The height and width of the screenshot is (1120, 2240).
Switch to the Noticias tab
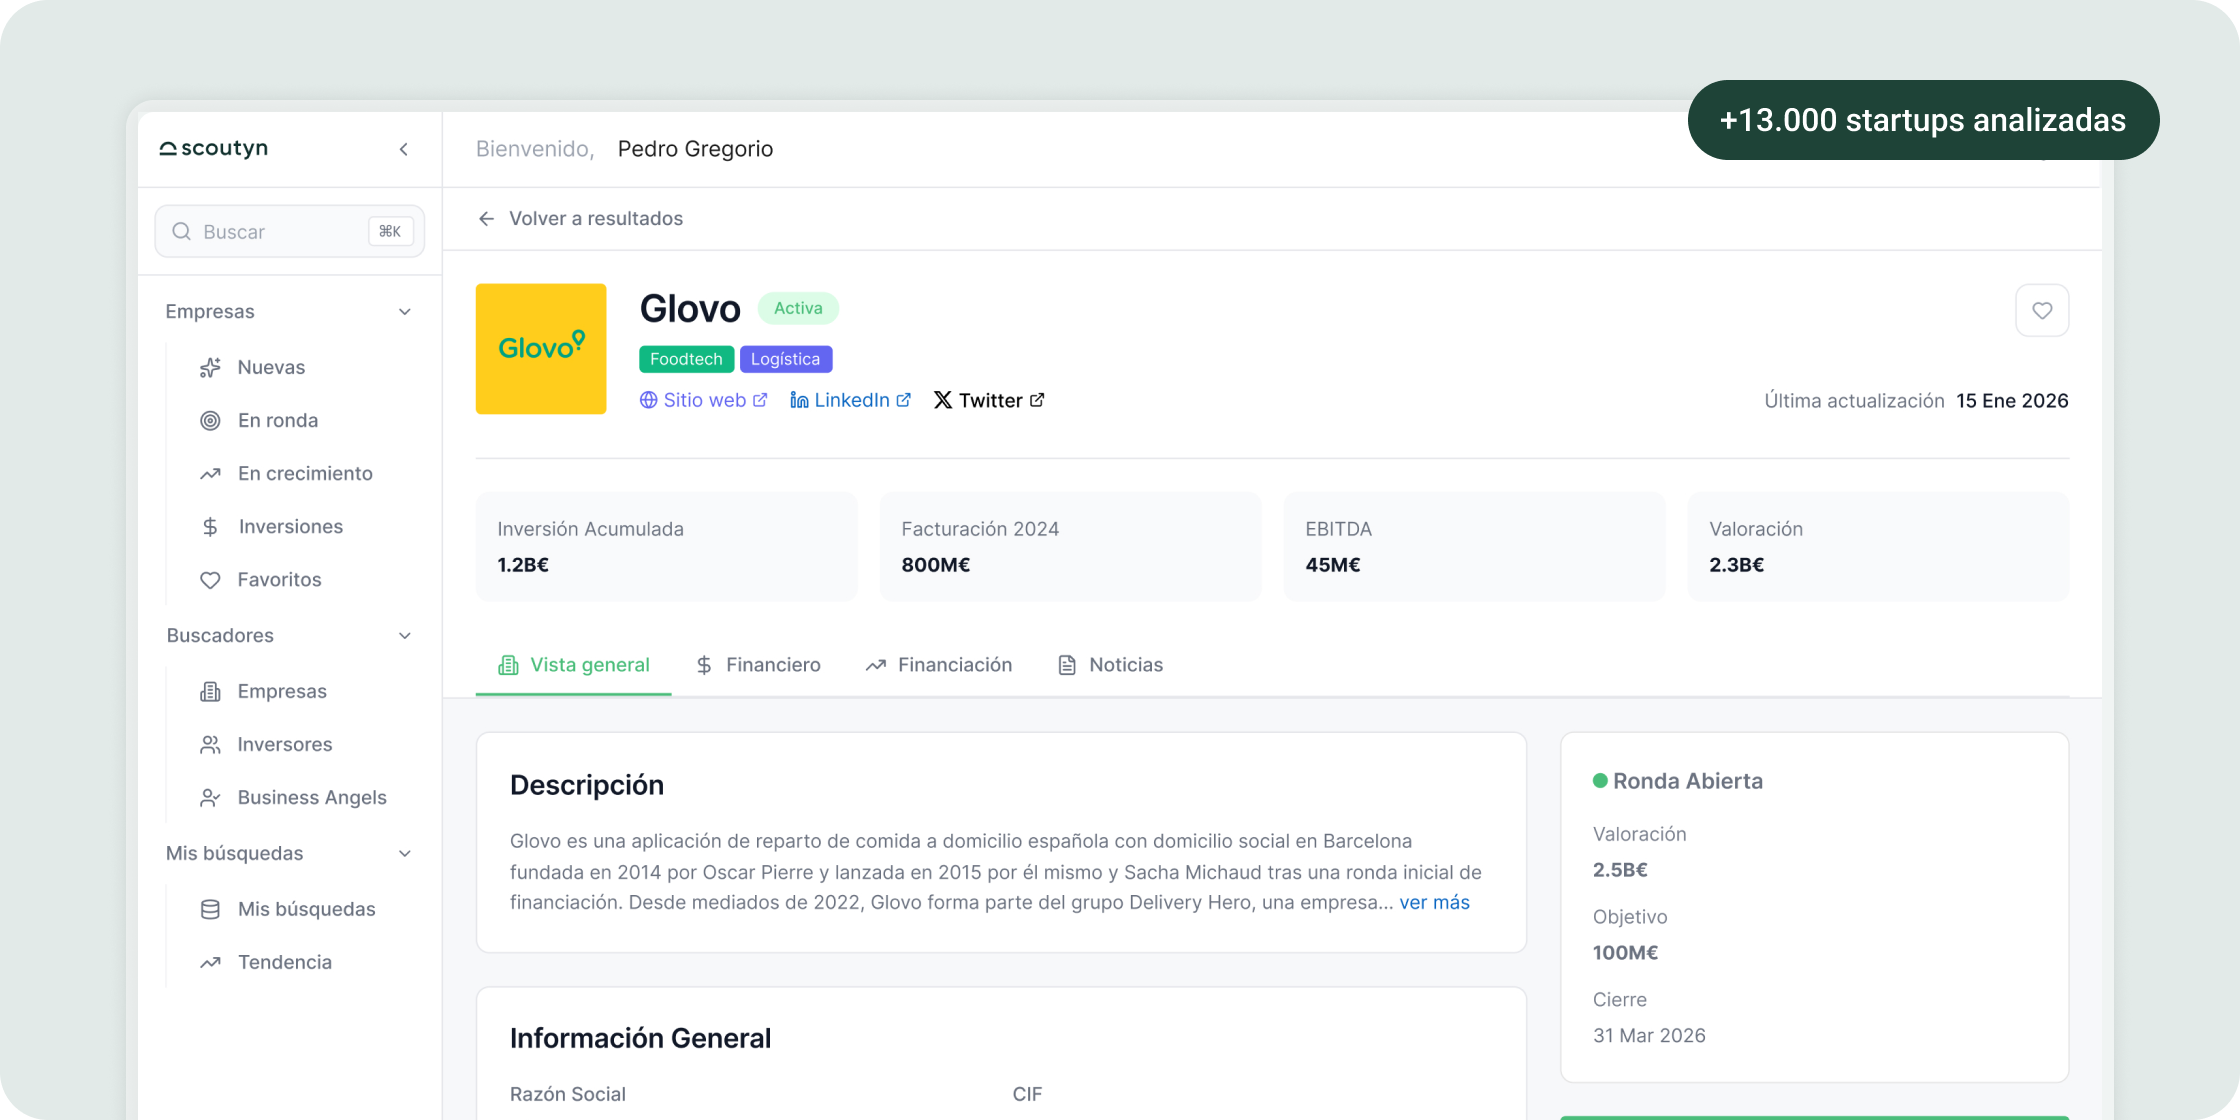click(x=1111, y=665)
